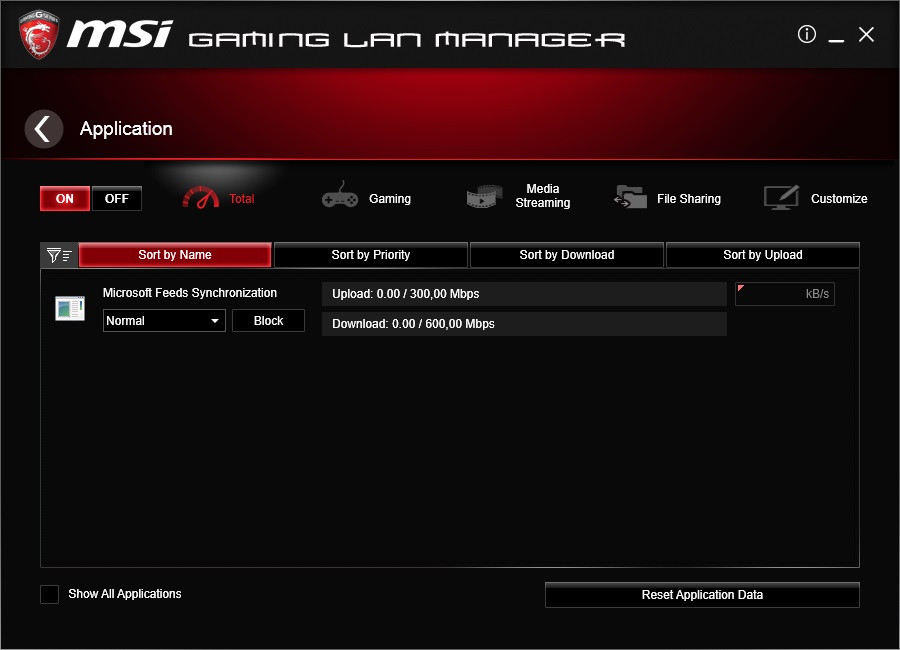
Task: Open the Normal priority dropdown
Action: coord(164,320)
